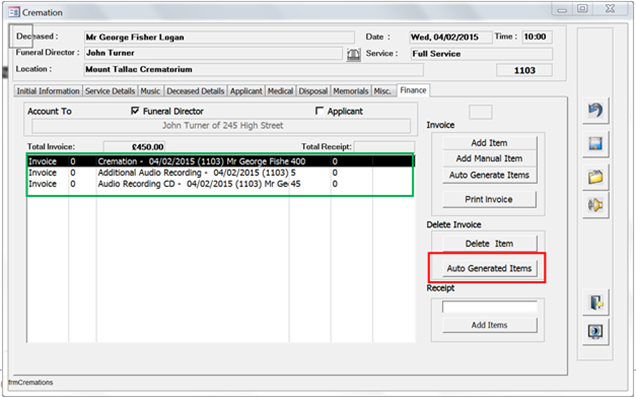Click the Add Item button
The width and height of the screenshot is (636, 397).
pos(489,143)
